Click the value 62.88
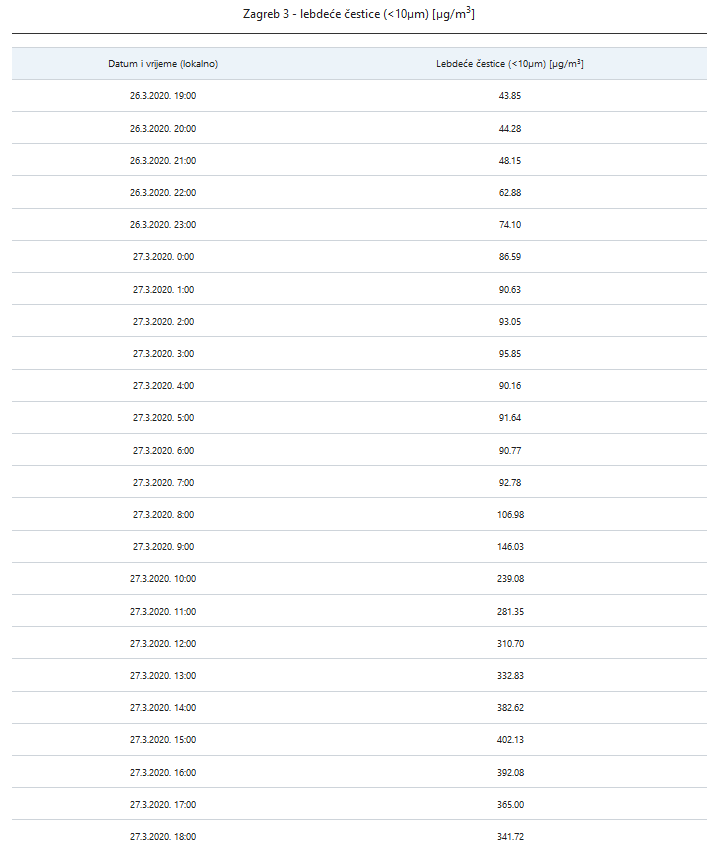 click(x=510, y=192)
